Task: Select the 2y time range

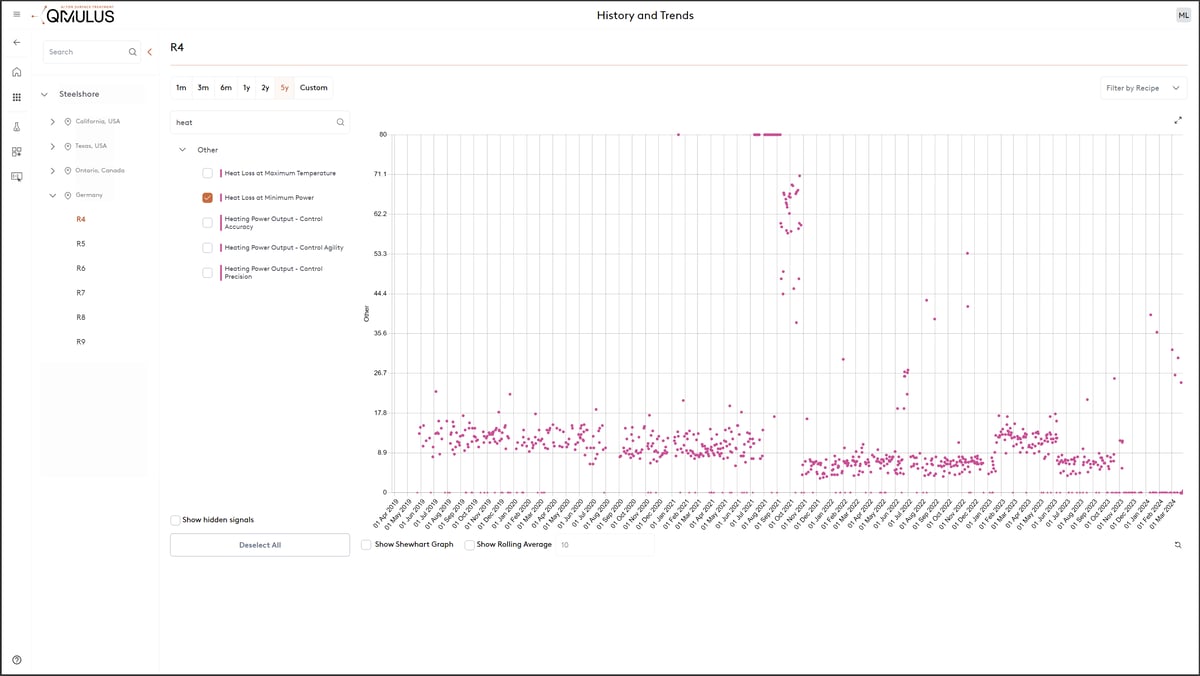Action: pyautogui.click(x=265, y=88)
